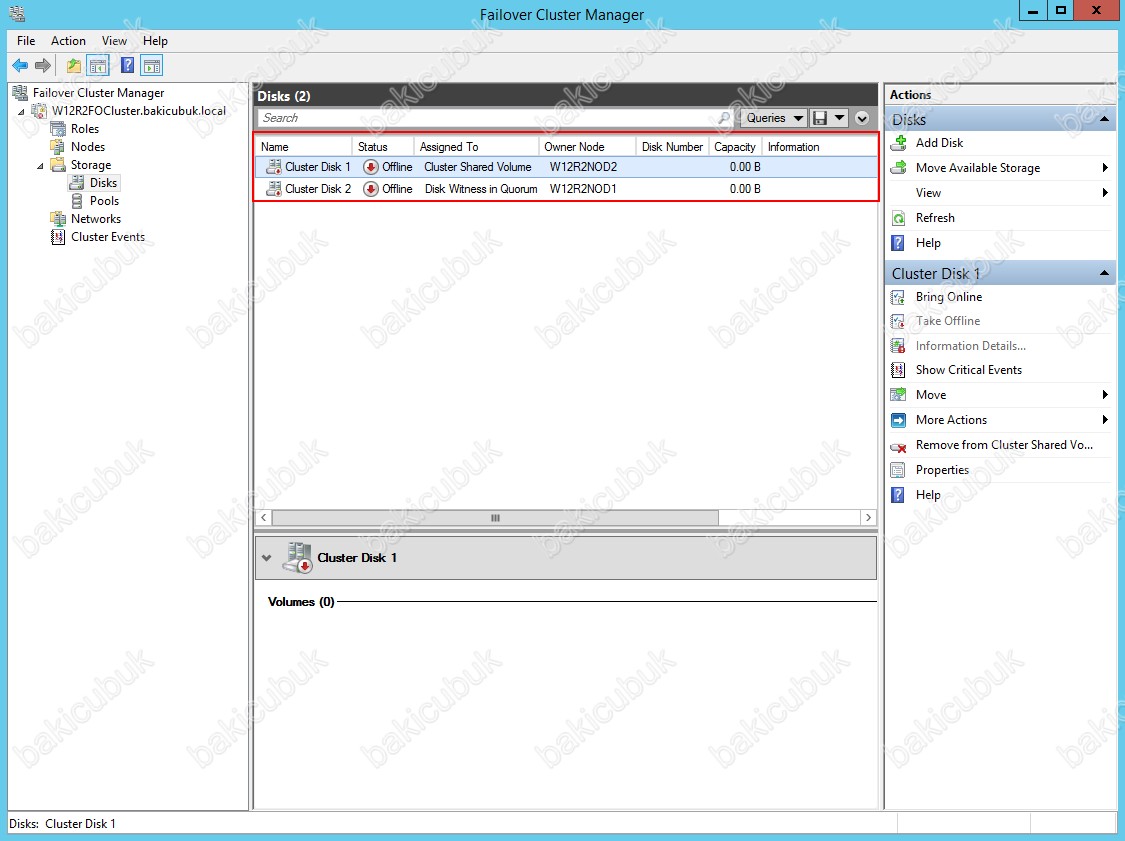
Task: Click the Refresh icon in Actions pane
Action: point(898,218)
